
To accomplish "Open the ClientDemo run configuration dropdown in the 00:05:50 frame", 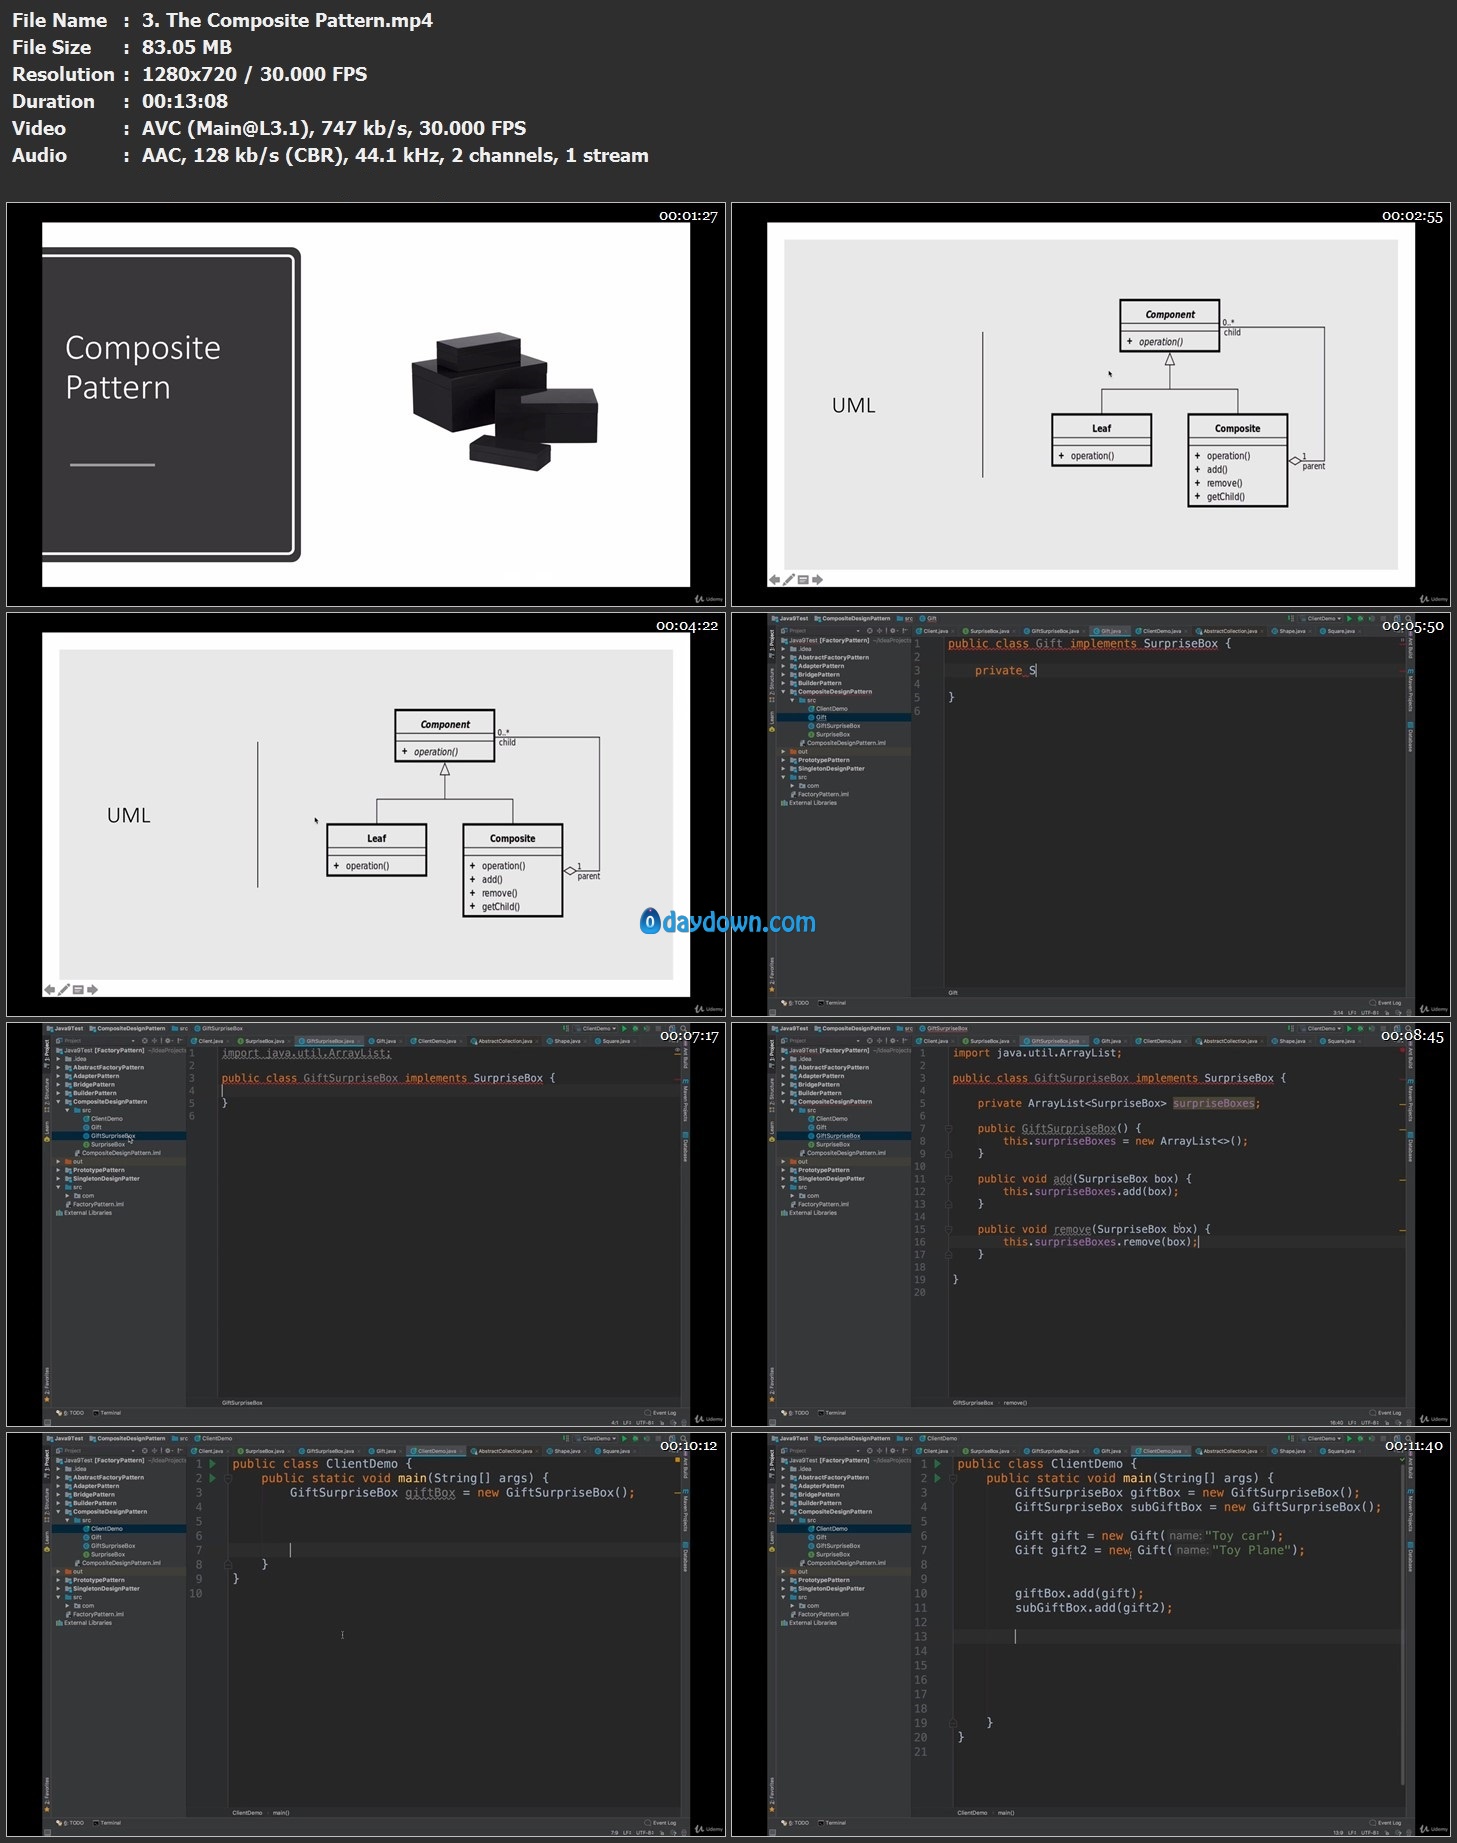I will (x=1322, y=618).
